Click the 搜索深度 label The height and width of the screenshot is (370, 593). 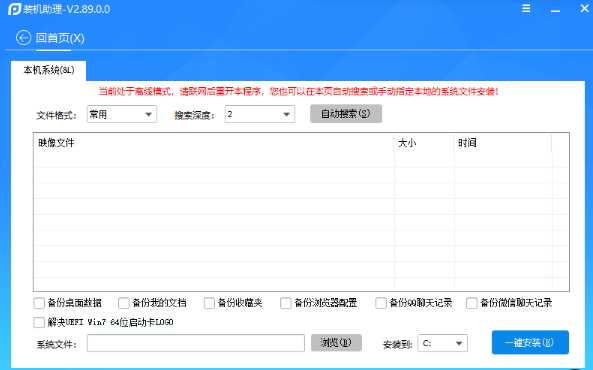pyautogui.click(x=194, y=115)
